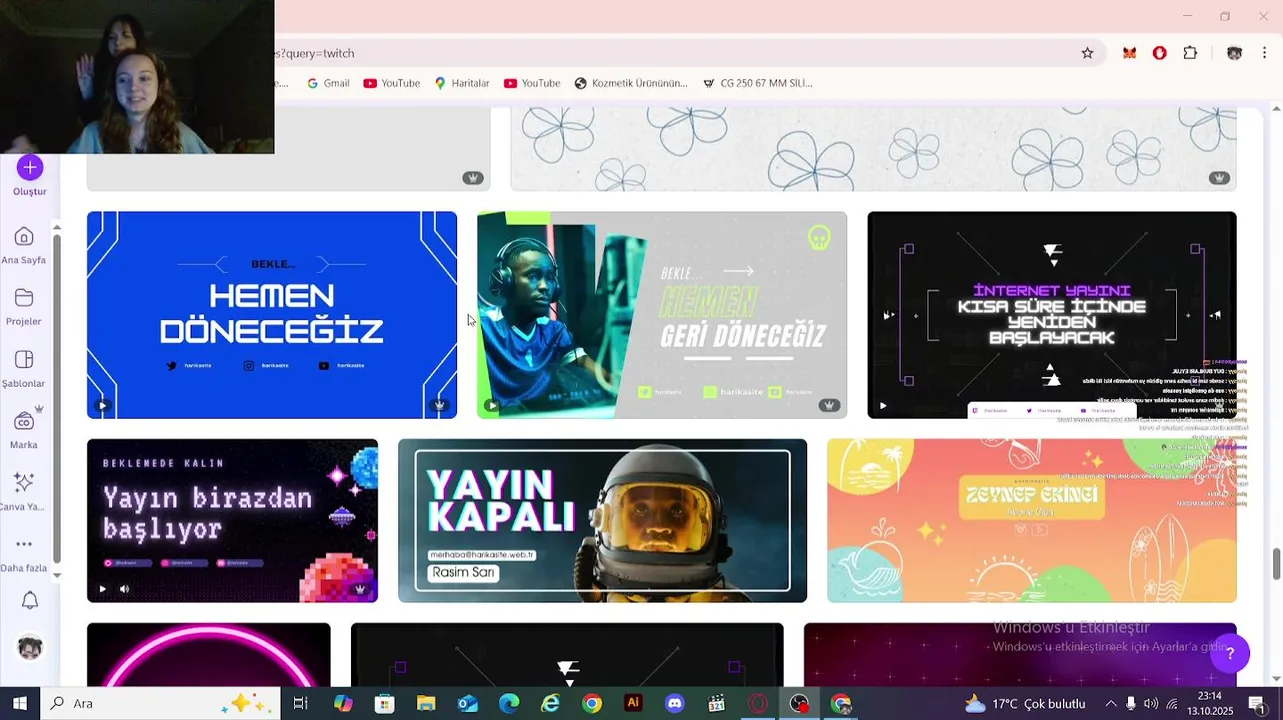Open the Hemen Döneceğiz blue template
Viewport: 1283px width, 720px height.
pos(272,314)
